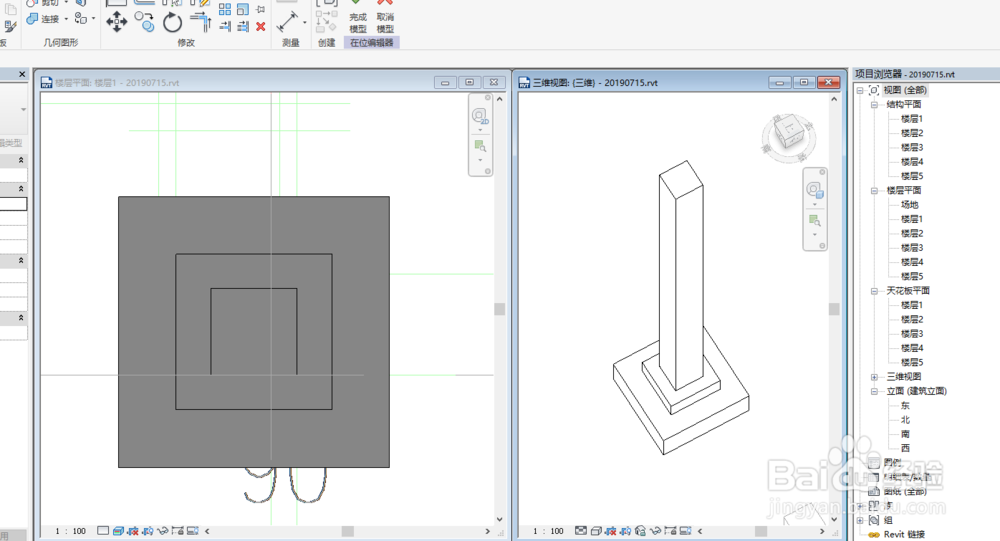1000x541 pixels.
Task: Click the right scroll arrow of 3D view
Action: tap(822, 531)
